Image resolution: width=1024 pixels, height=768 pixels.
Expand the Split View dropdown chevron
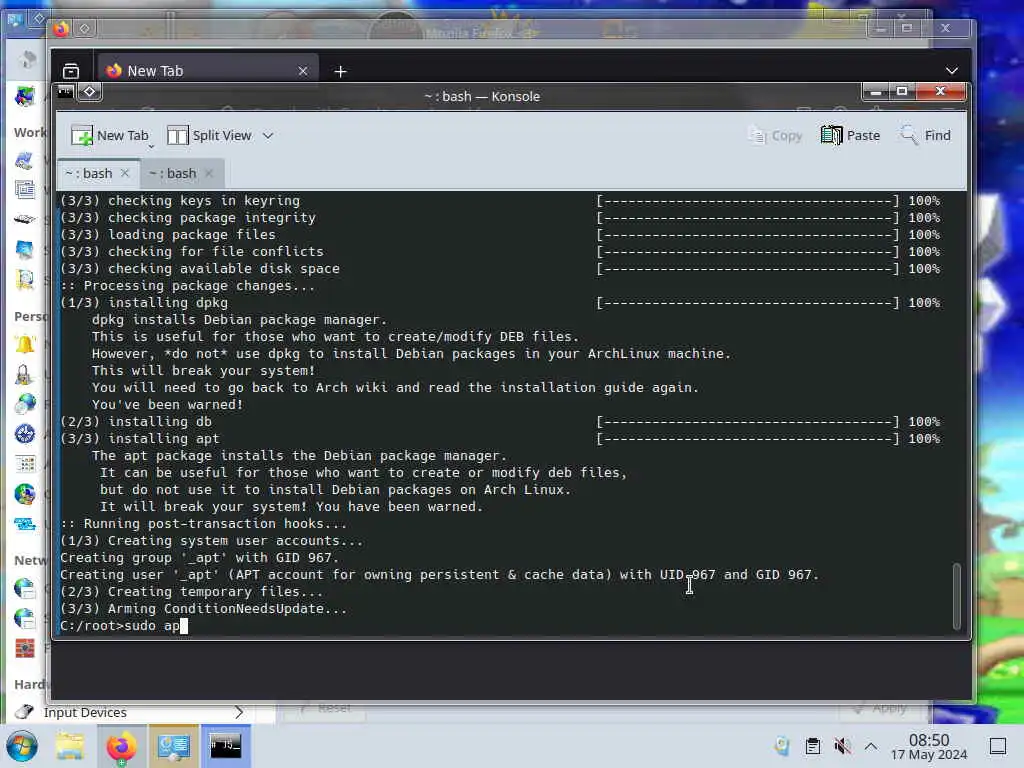point(268,136)
